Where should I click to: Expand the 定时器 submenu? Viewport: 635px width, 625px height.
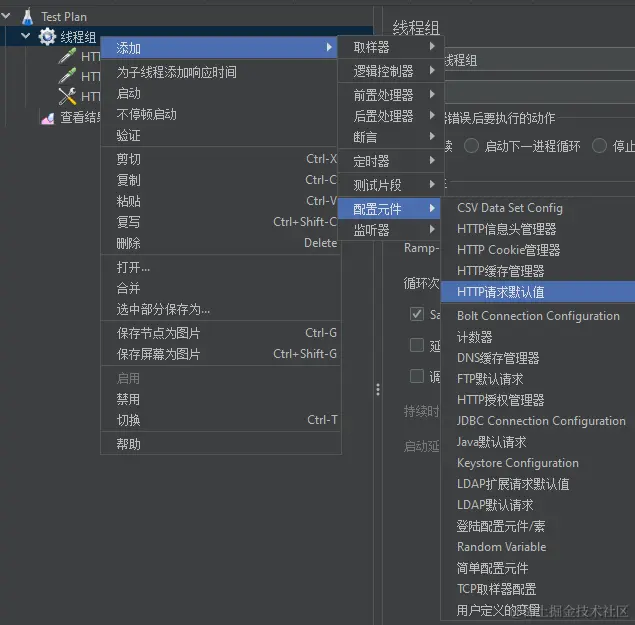coord(391,161)
